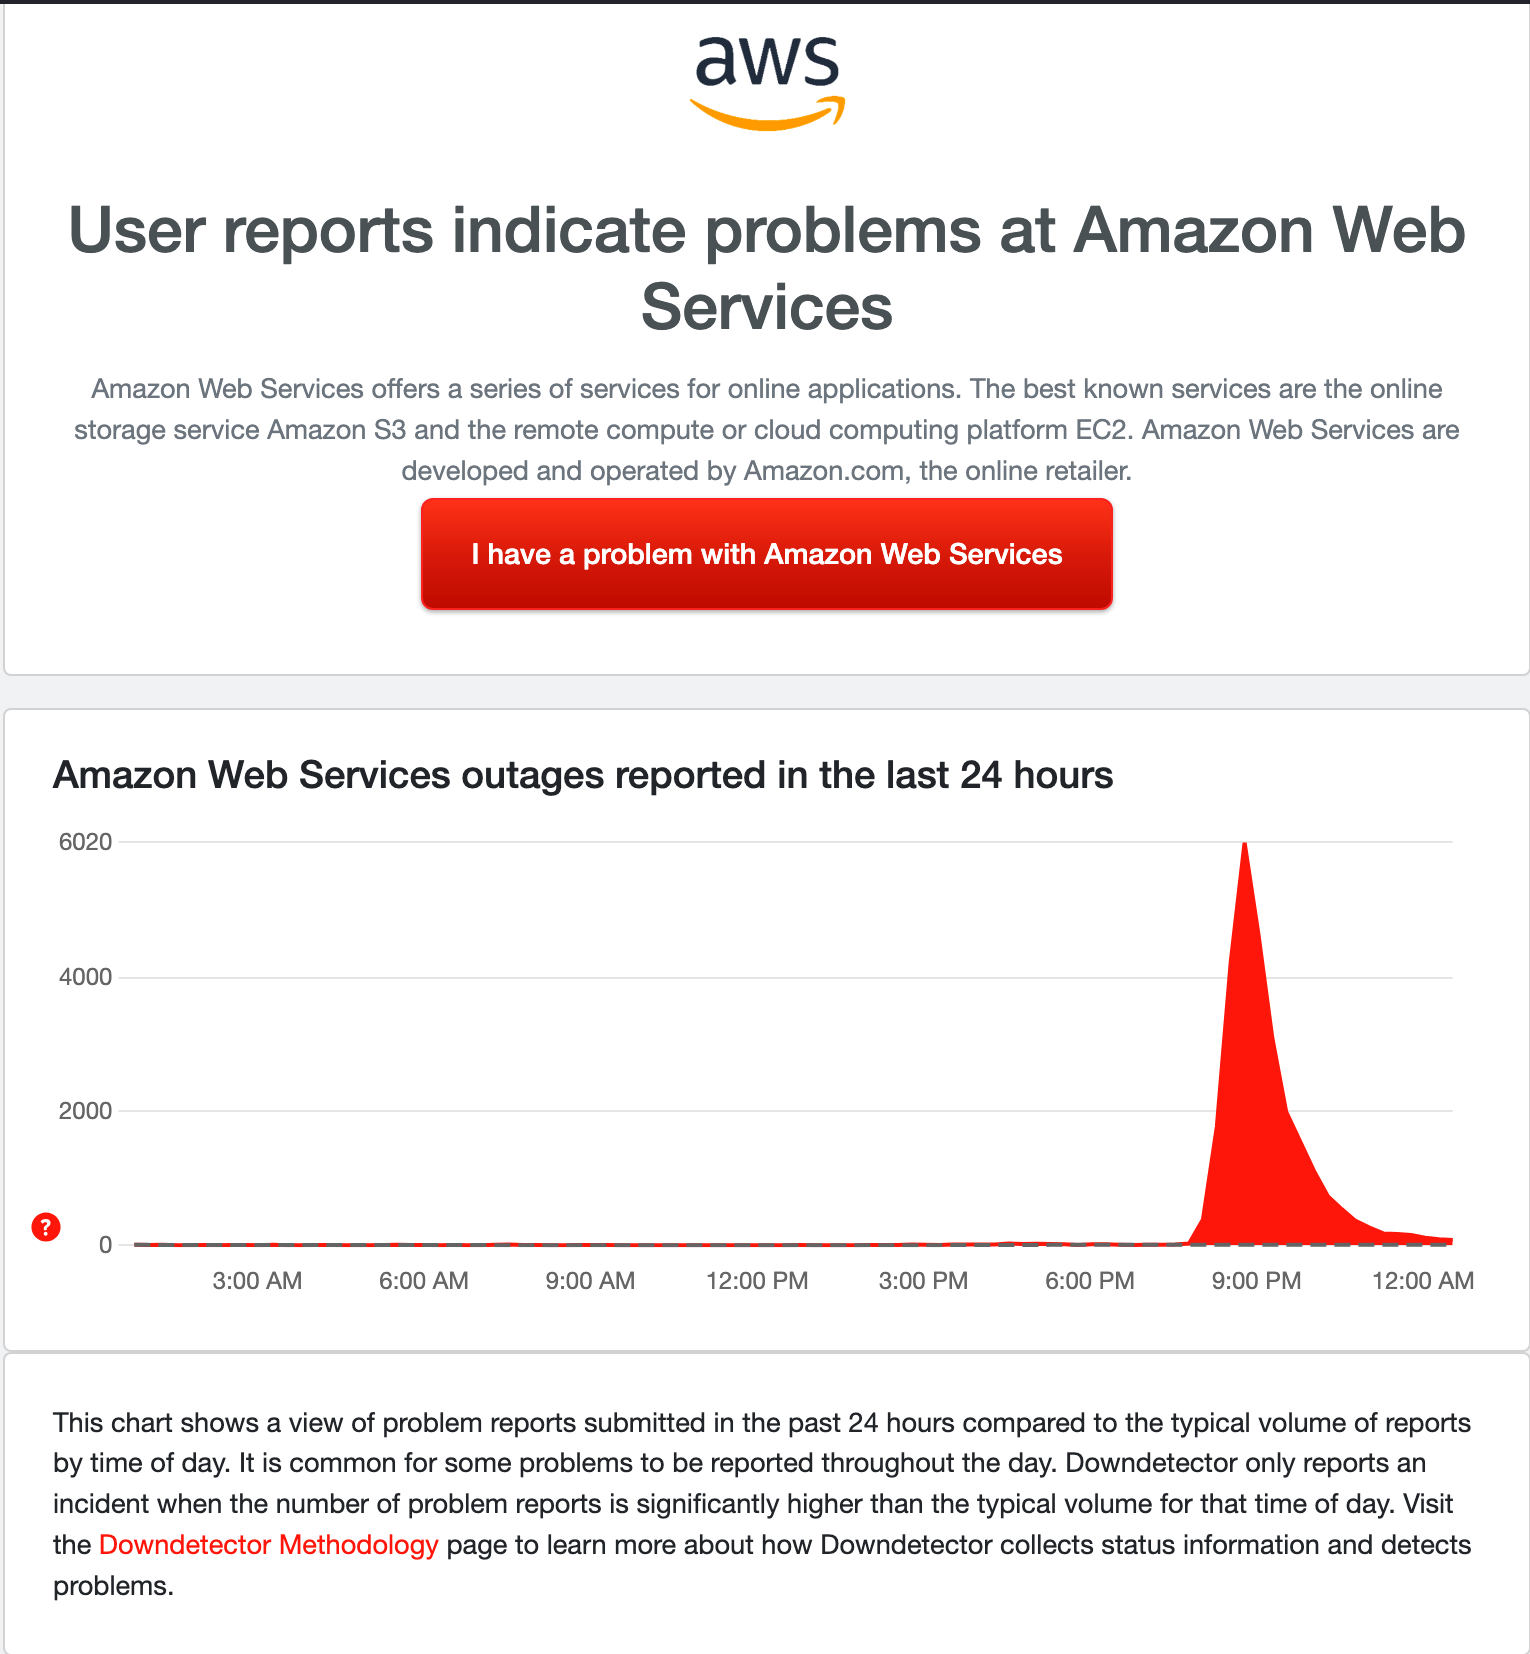Click the 3:00 AM axis label
This screenshot has height=1654, width=1530.
(257, 1280)
